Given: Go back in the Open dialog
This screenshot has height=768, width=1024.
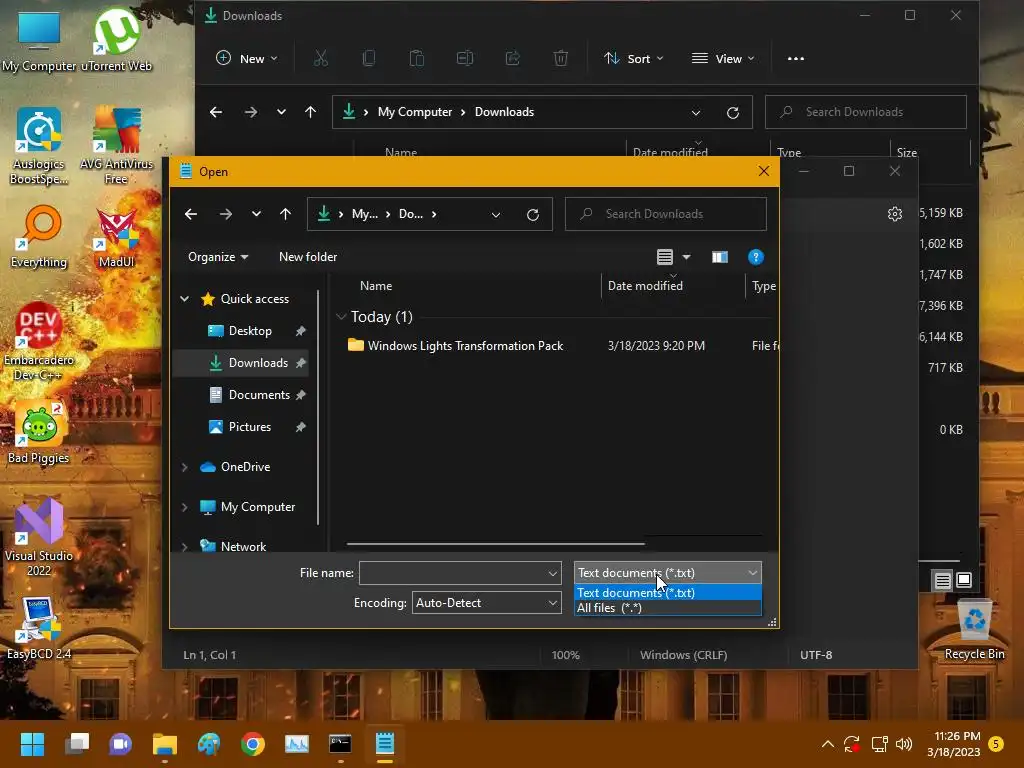Looking at the screenshot, I should click(x=191, y=214).
